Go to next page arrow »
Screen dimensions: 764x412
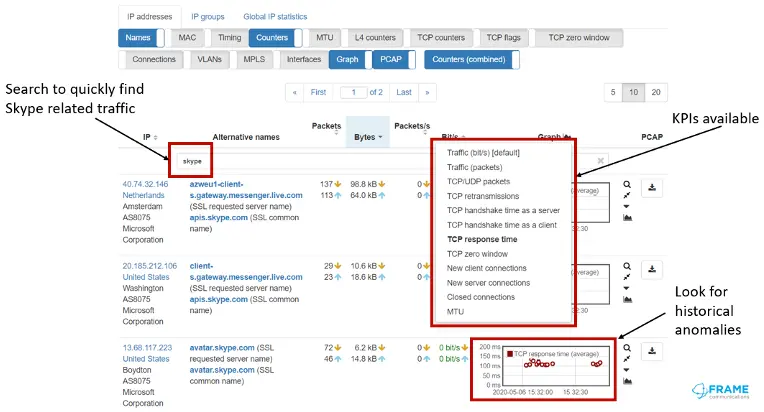click(427, 92)
